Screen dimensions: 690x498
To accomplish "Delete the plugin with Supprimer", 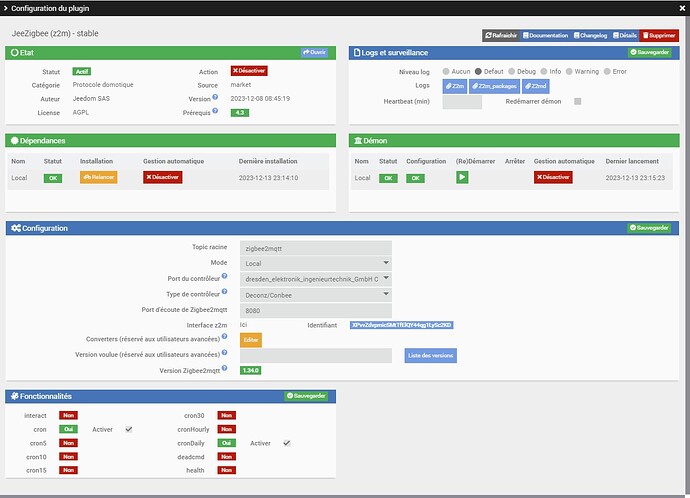I will coord(659,36).
